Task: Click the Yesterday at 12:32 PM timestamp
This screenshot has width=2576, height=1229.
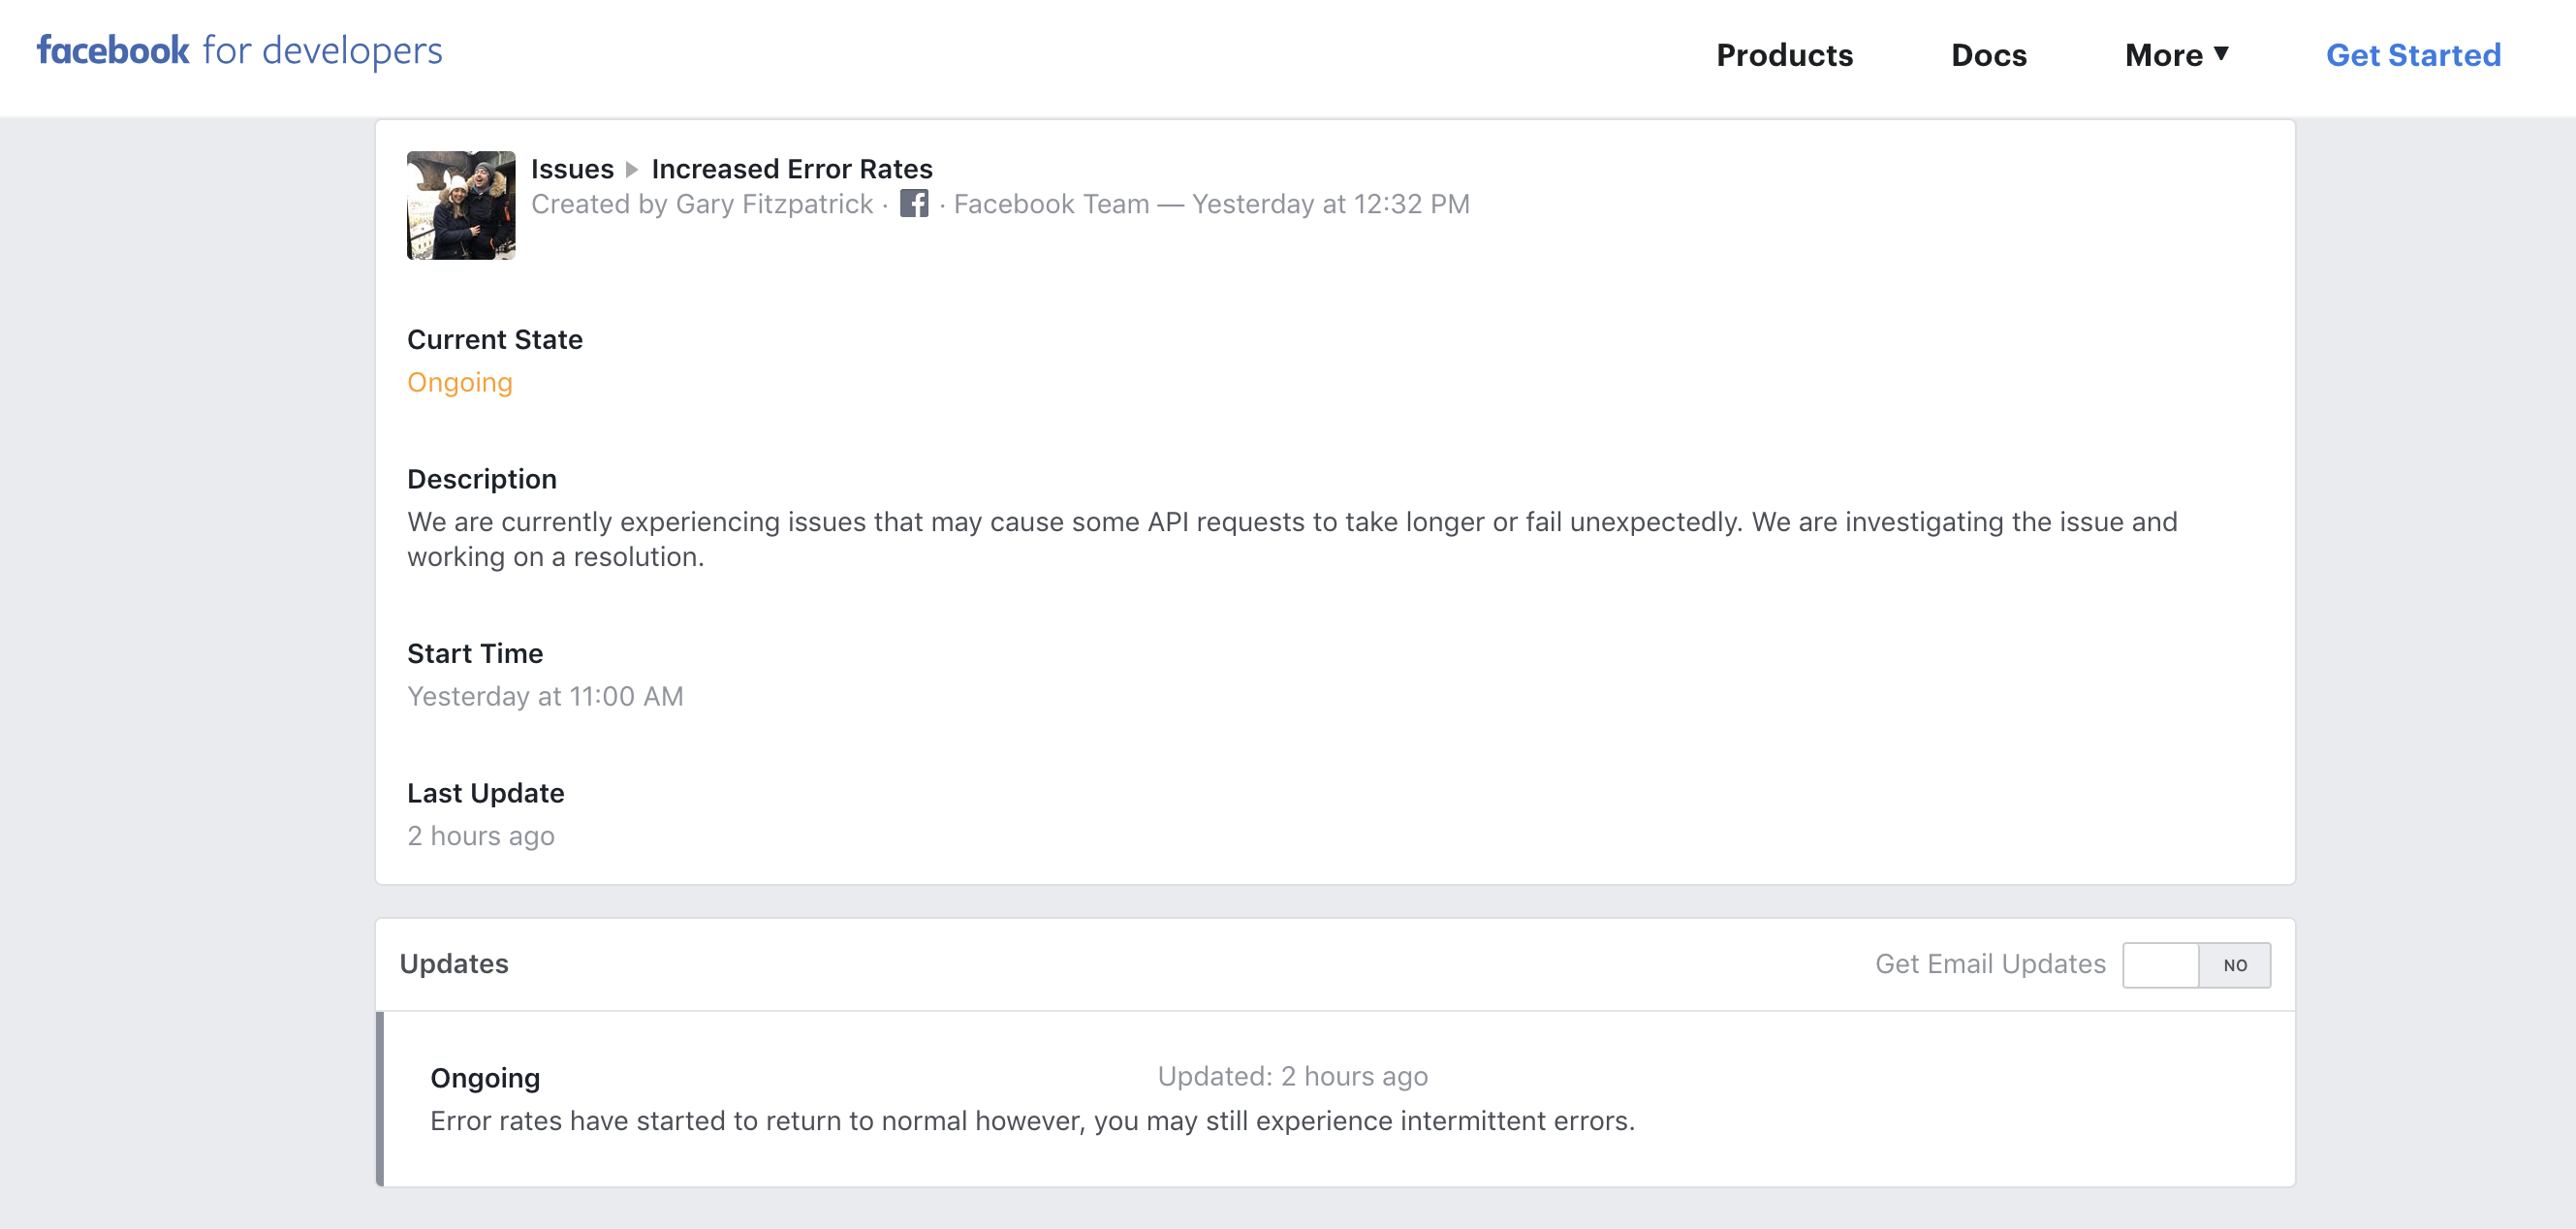Action: pos(1330,204)
